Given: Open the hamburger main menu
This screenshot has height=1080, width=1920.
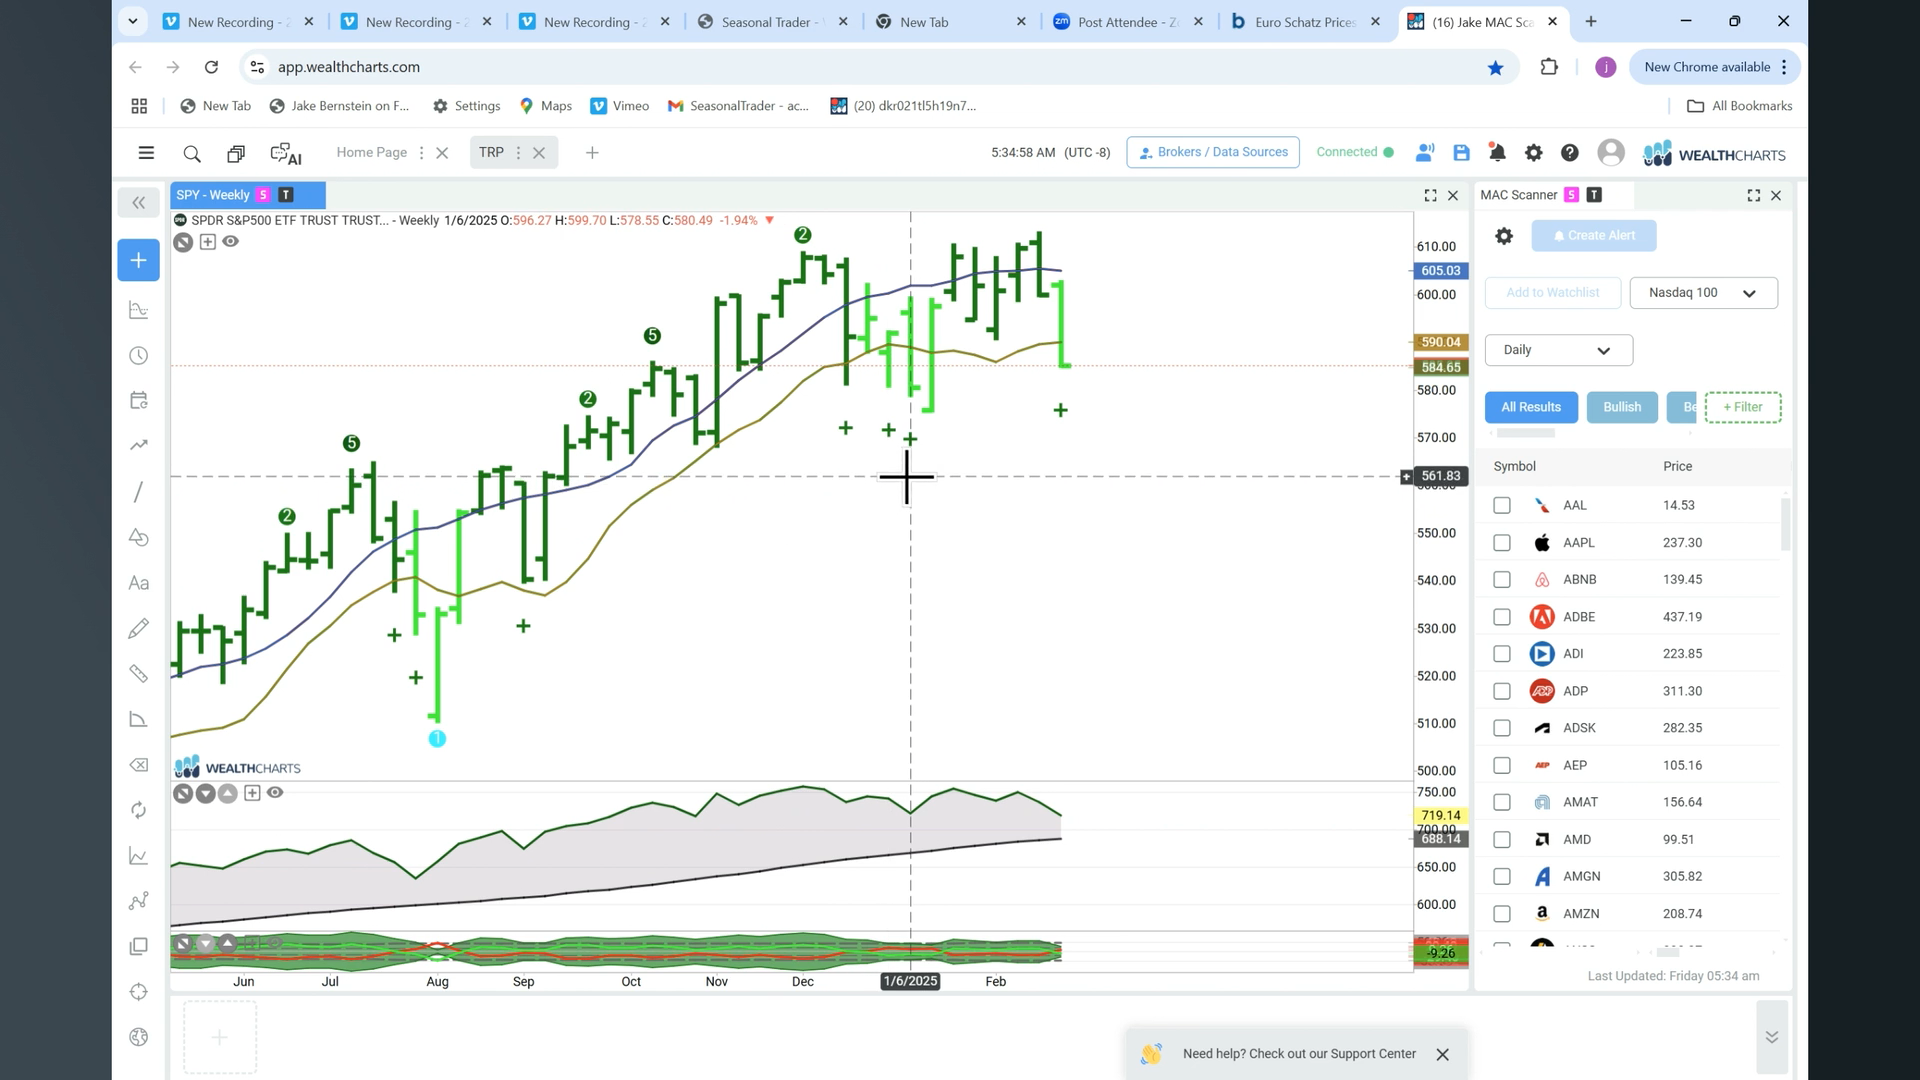Looking at the screenshot, I should 146,153.
